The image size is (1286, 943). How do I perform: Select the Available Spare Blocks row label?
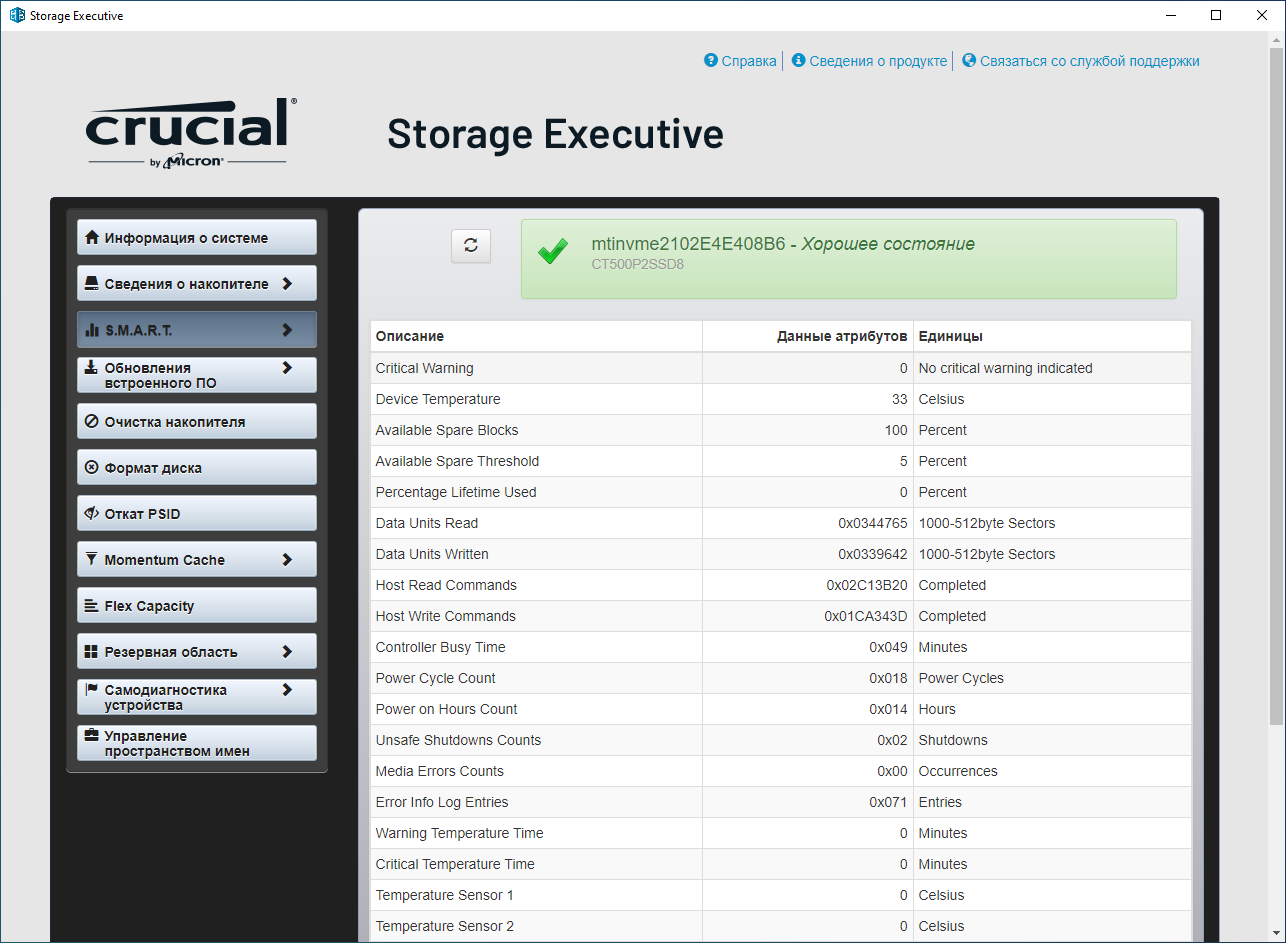point(447,430)
